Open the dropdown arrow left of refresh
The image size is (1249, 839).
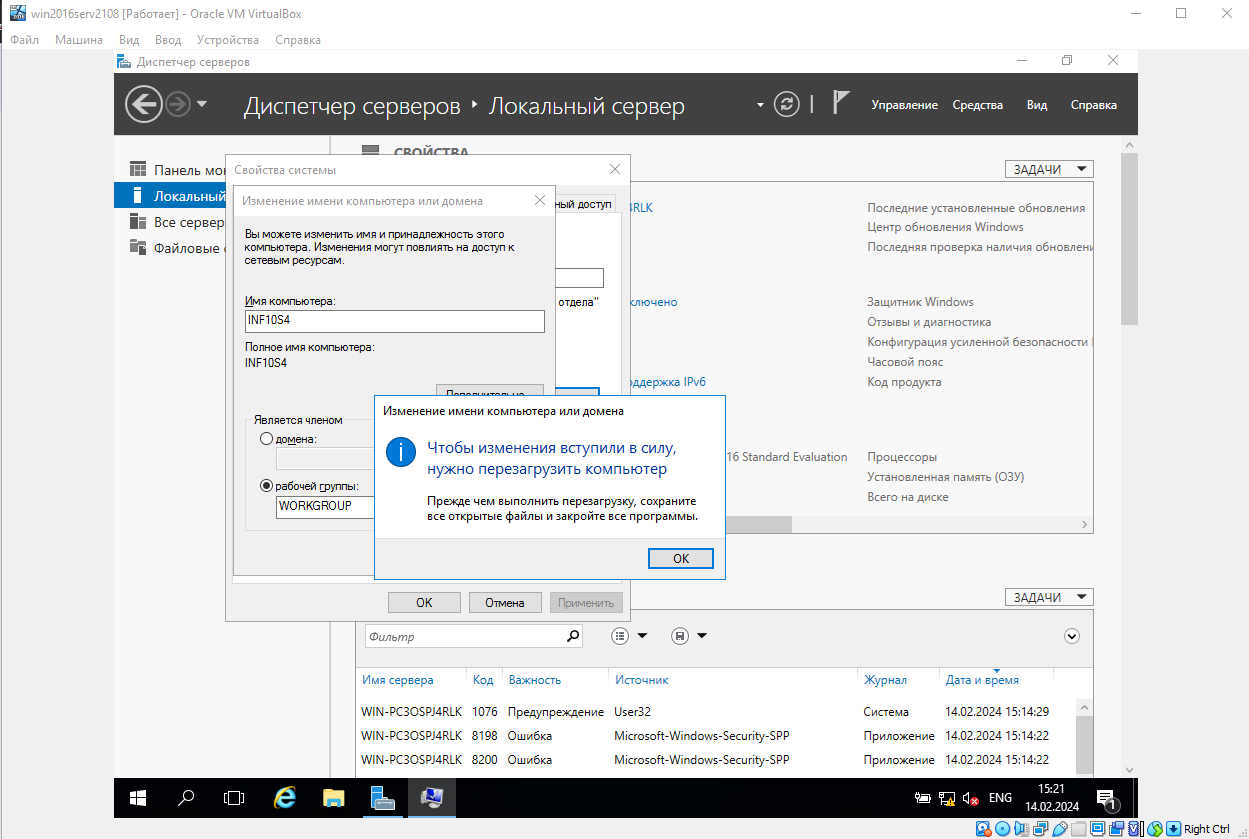tap(760, 104)
